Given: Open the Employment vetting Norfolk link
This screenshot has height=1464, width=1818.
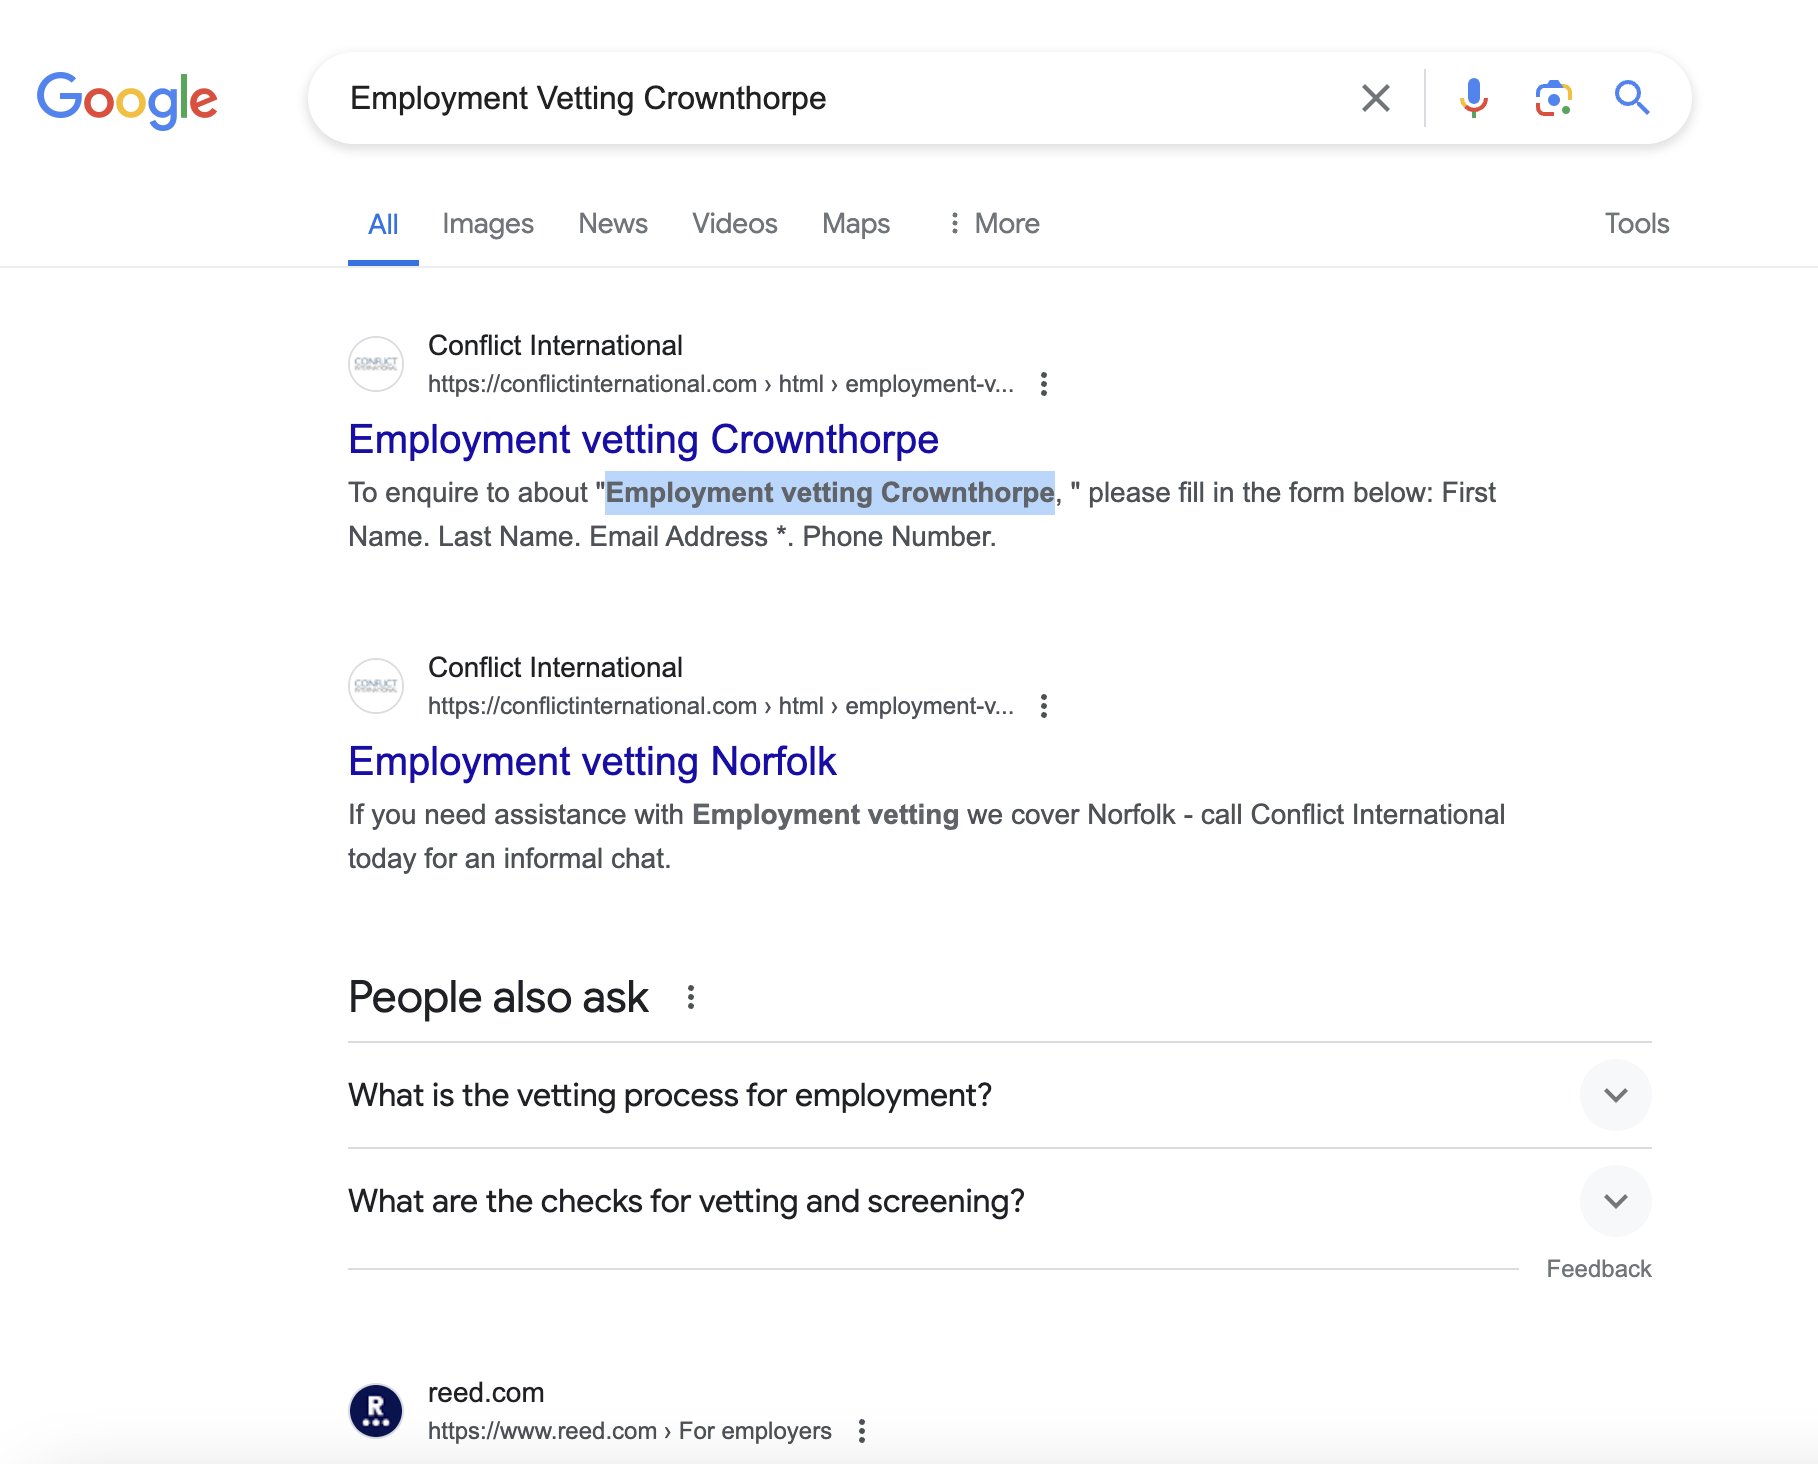Looking at the screenshot, I should (592, 762).
